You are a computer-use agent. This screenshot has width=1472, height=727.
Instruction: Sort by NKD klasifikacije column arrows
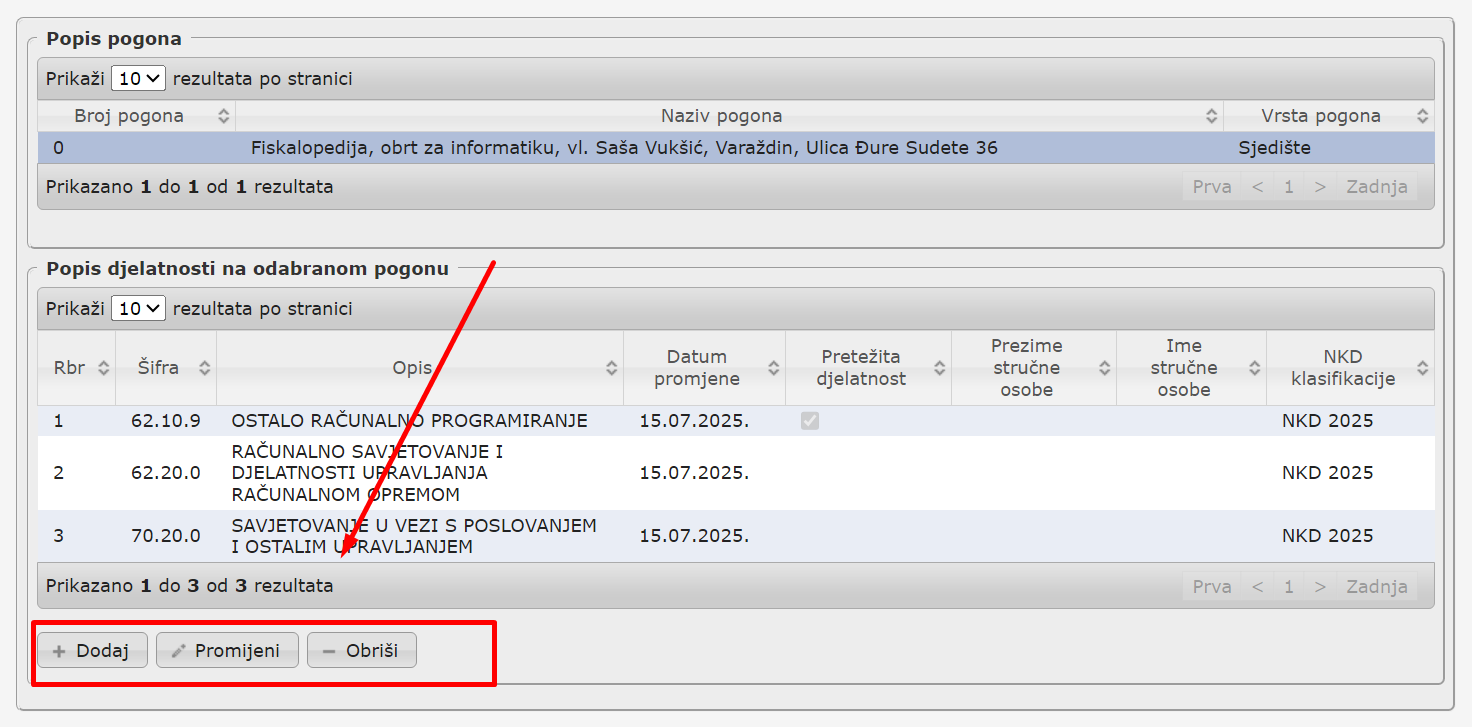pos(1422,368)
